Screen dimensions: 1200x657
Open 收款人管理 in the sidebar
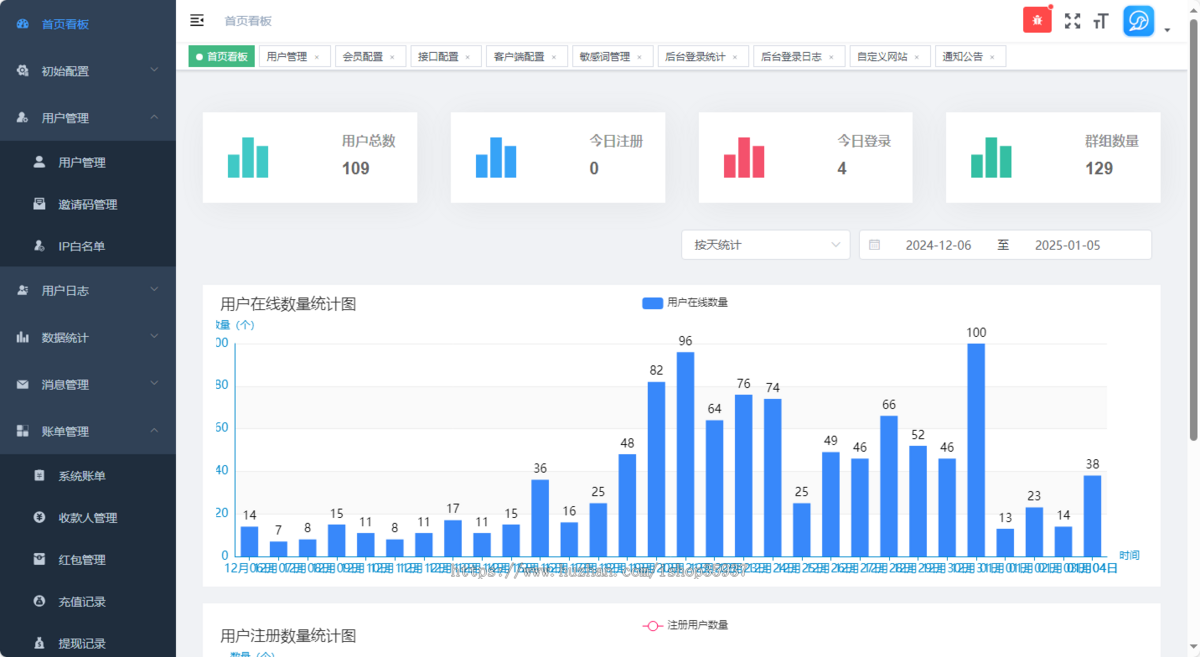click(88, 518)
